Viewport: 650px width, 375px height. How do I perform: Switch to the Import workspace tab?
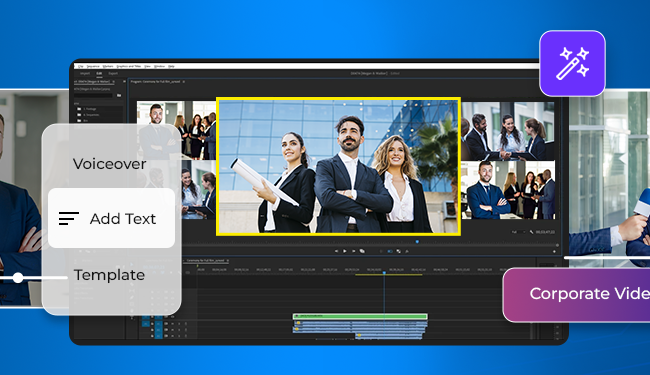point(85,73)
